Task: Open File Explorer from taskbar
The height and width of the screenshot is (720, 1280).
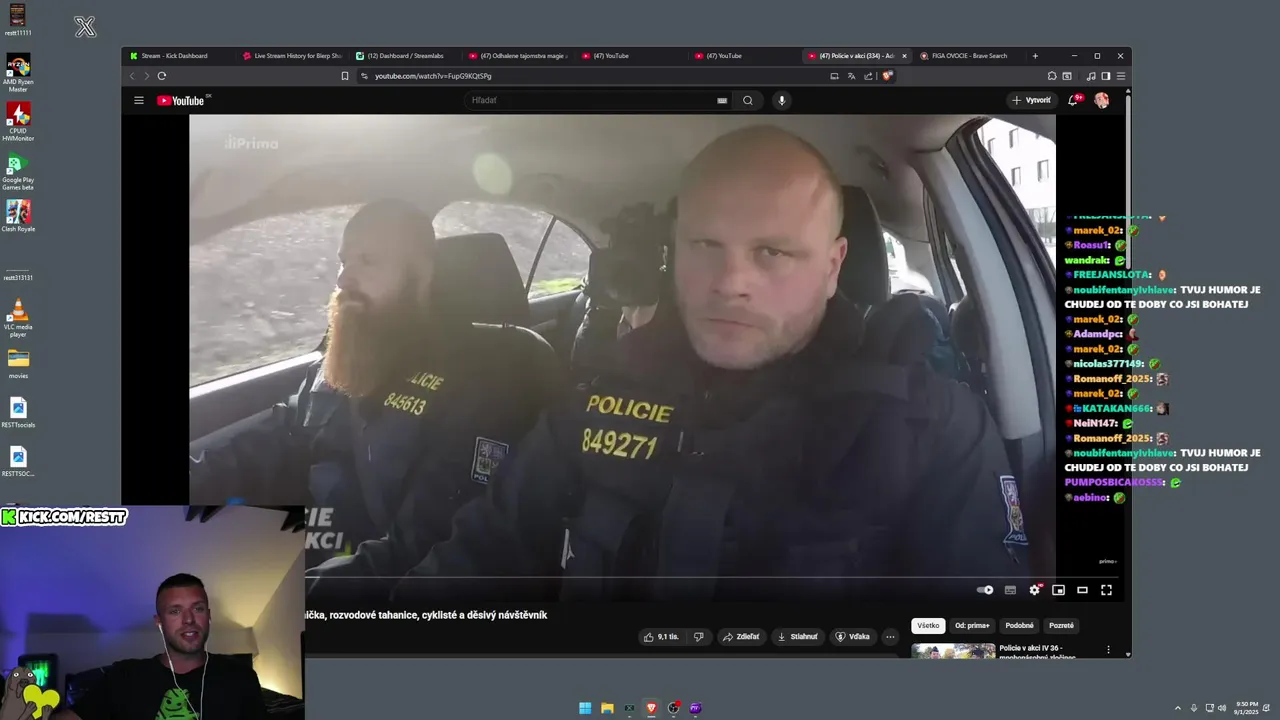Action: tap(607, 708)
